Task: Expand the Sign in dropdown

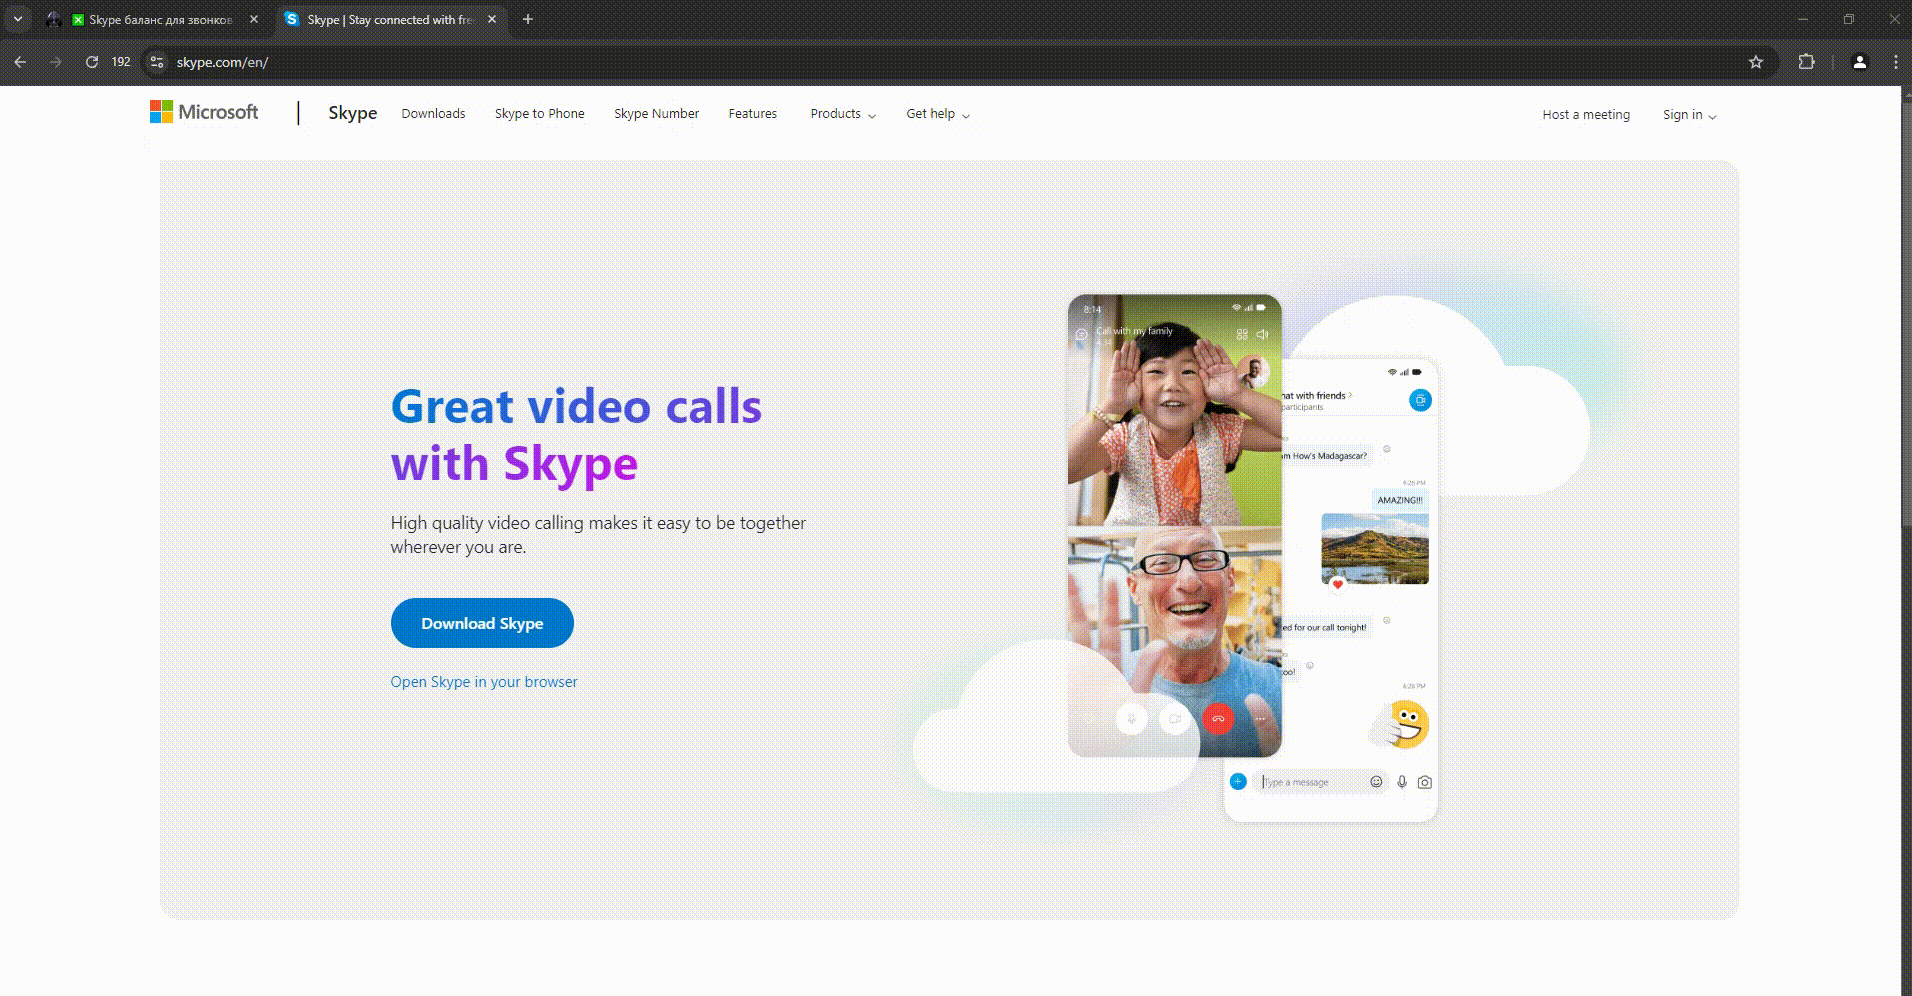Action: 1689,115
